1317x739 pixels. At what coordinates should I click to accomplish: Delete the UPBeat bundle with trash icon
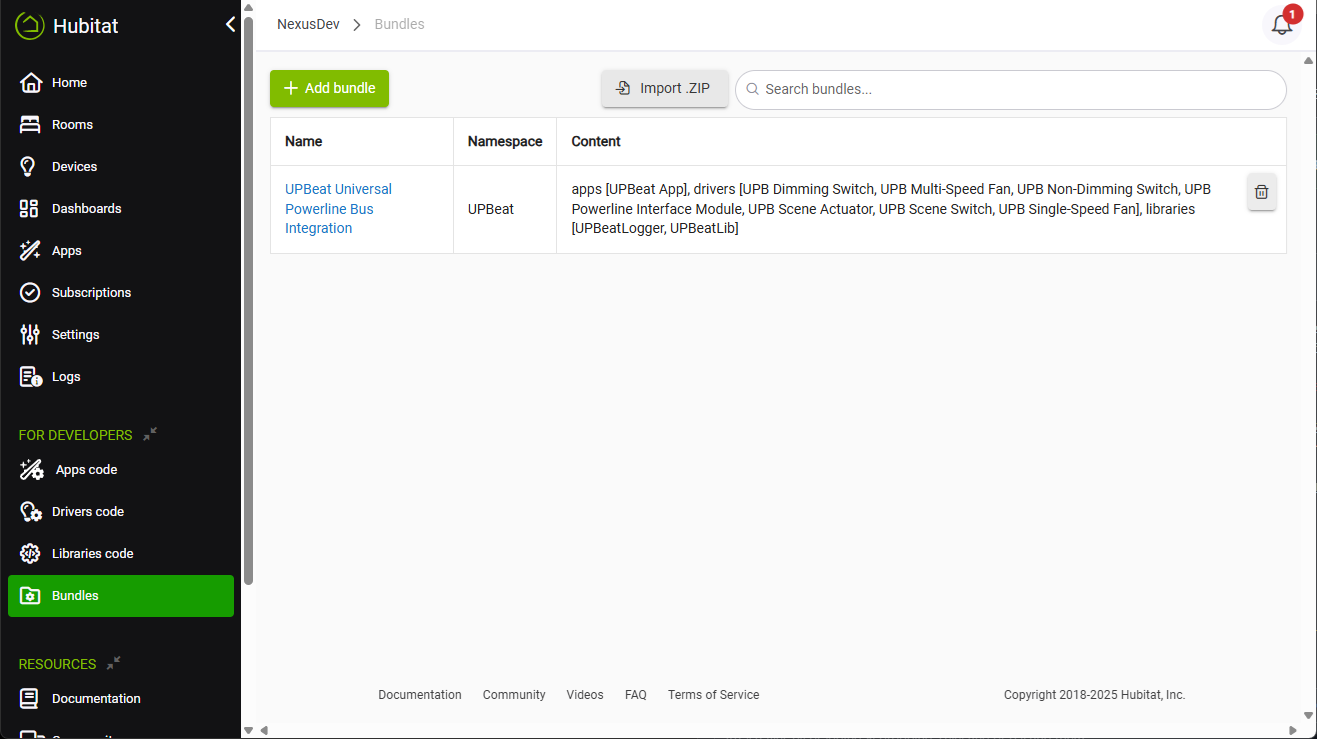(x=1261, y=192)
